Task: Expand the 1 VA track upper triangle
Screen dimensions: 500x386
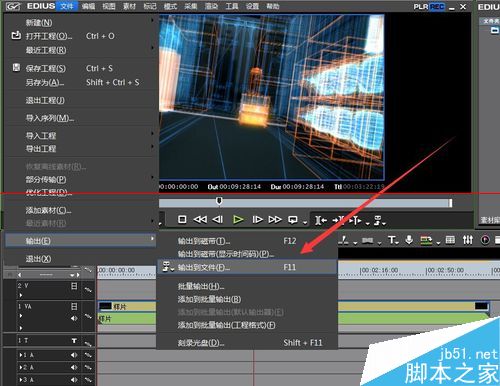Action: click(x=21, y=315)
